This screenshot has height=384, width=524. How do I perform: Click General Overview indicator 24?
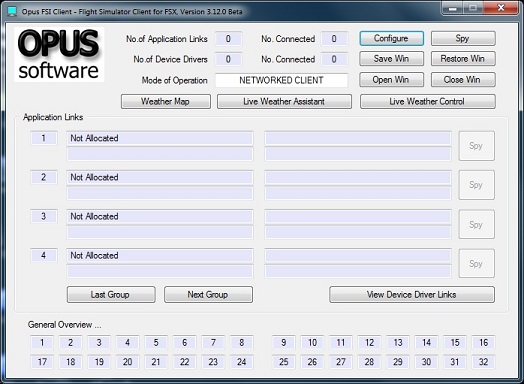[242, 362]
